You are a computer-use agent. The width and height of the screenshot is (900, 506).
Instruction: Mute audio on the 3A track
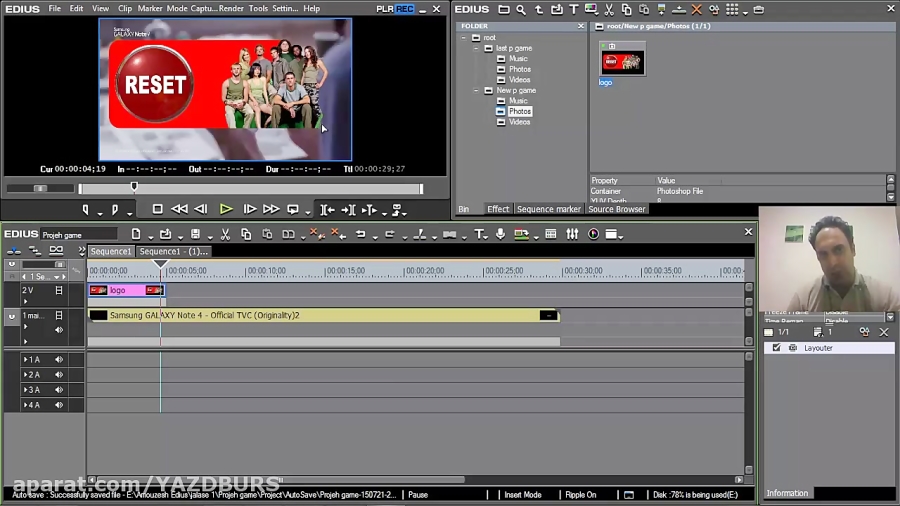pos(59,390)
